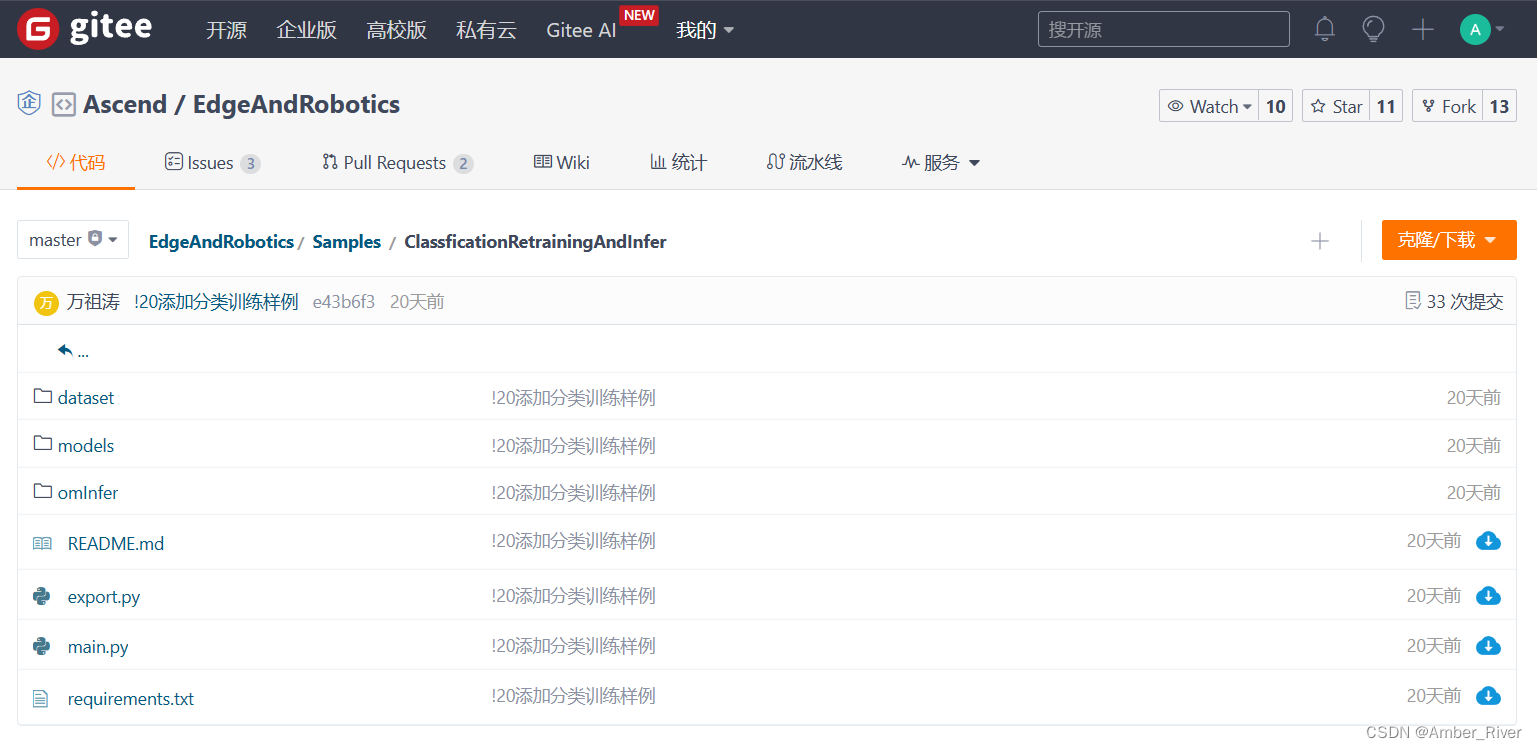Click the dataset folder icon
Screen dimensions: 1537x750
click(x=42, y=396)
